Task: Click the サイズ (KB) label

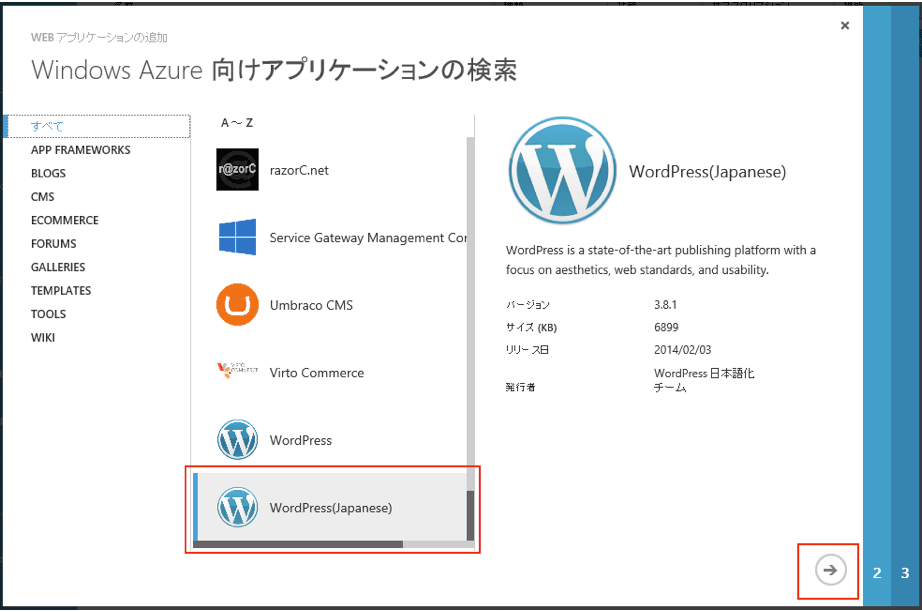Action: (x=531, y=327)
